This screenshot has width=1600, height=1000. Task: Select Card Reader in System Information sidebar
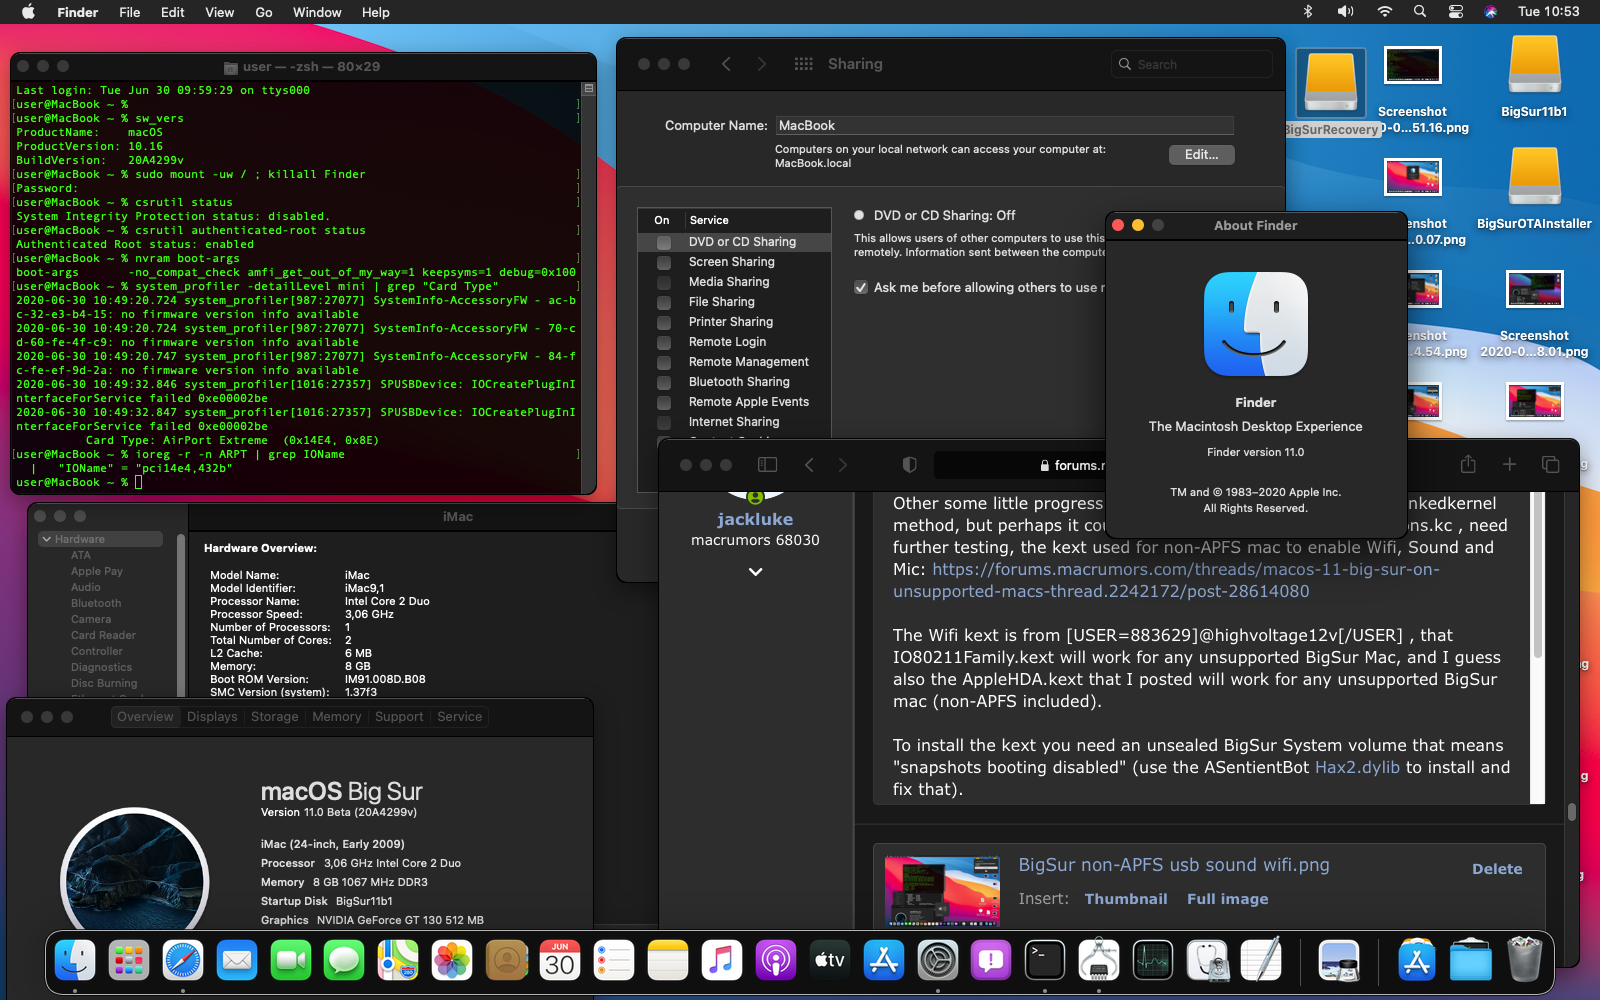(x=103, y=635)
